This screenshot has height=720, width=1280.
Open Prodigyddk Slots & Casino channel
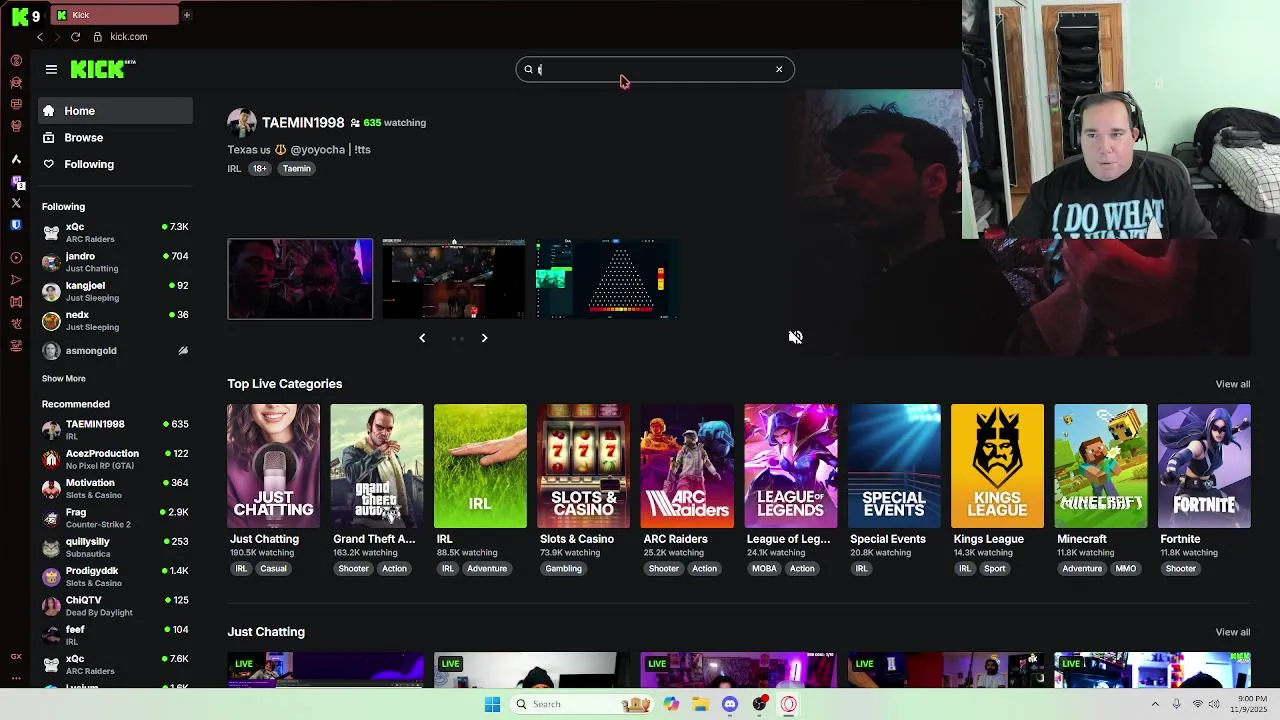[x=115, y=576]
